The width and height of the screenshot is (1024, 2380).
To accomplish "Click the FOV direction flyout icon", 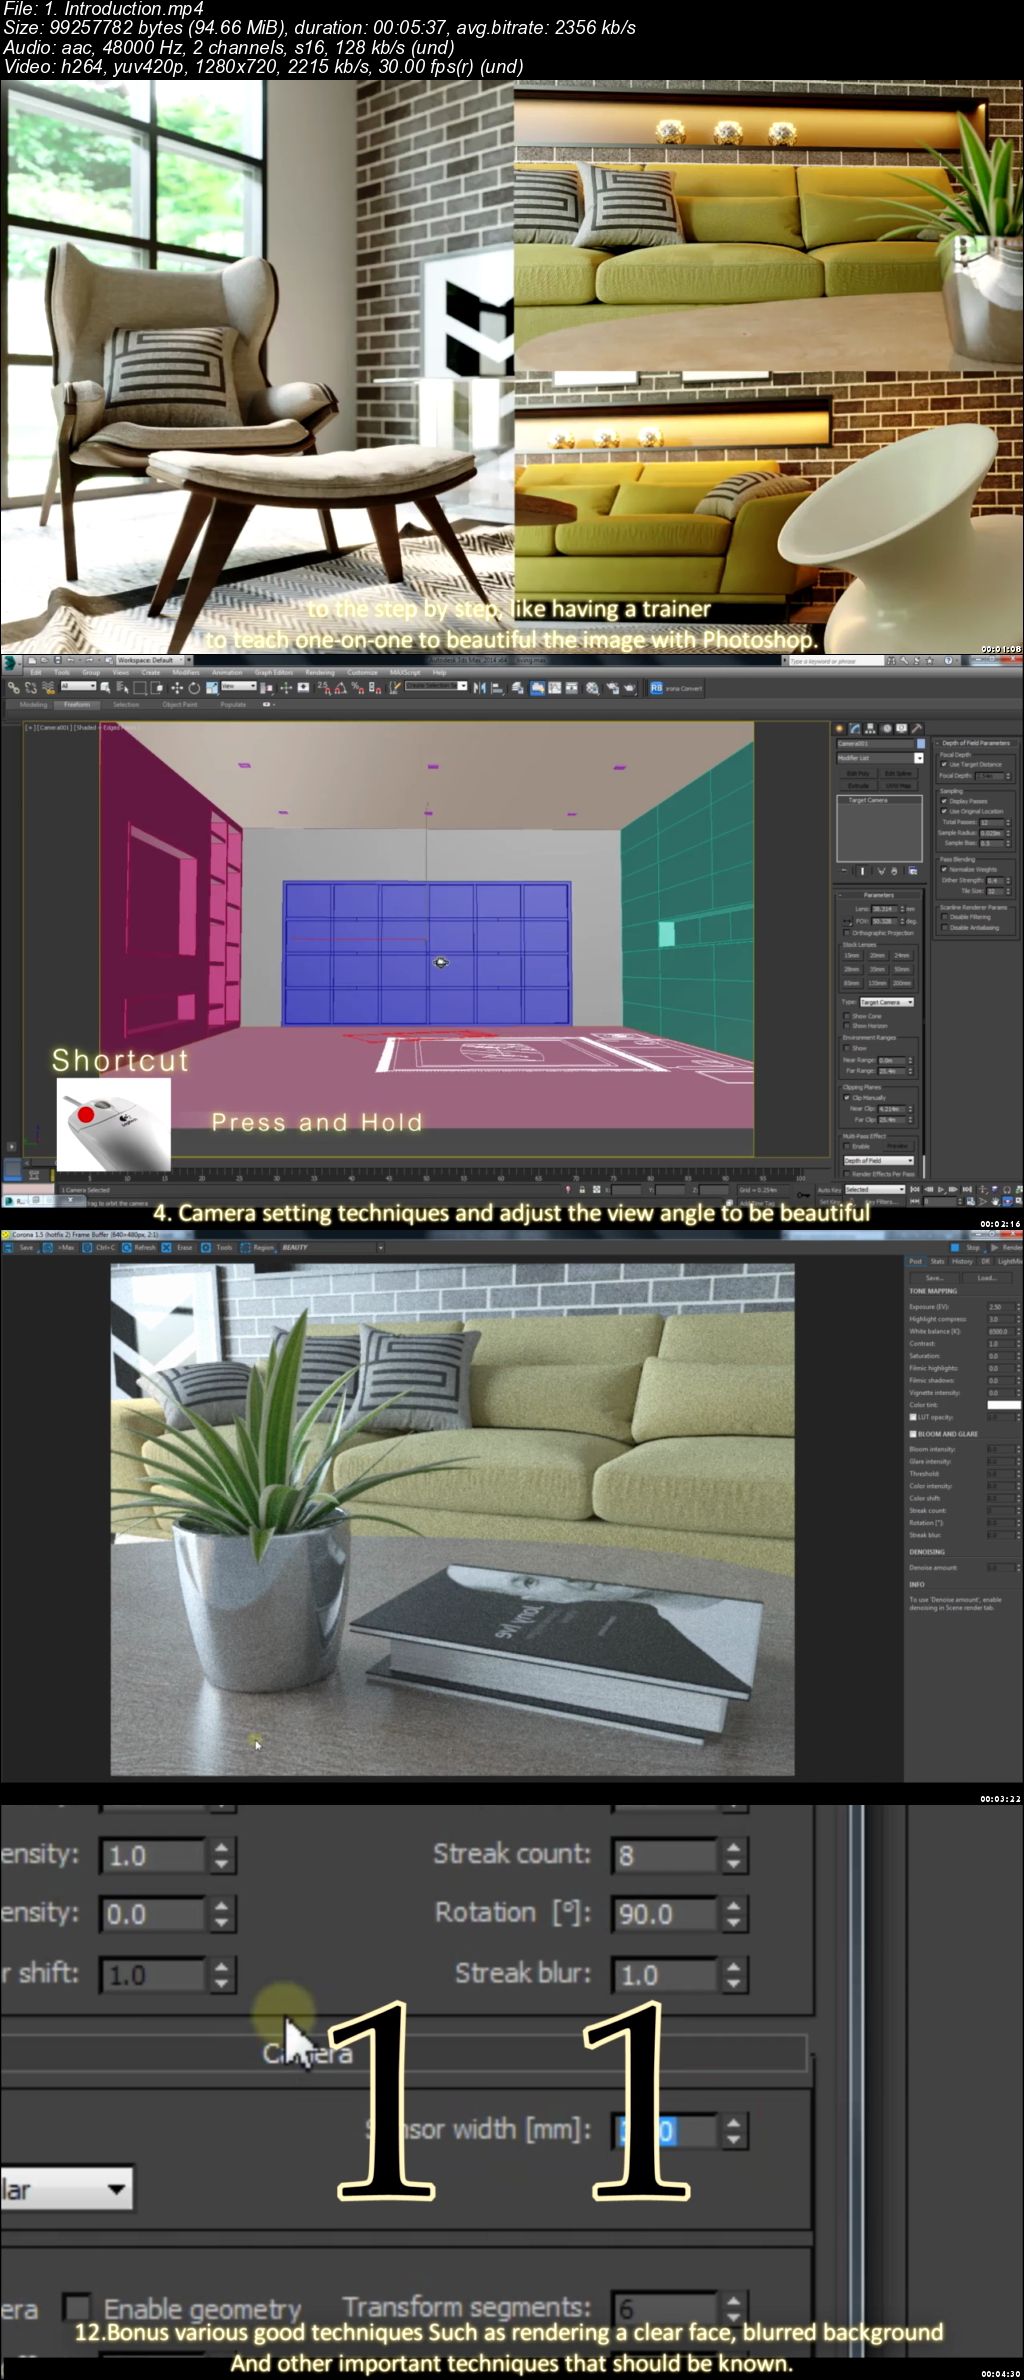I will click(x=847, y=921).
